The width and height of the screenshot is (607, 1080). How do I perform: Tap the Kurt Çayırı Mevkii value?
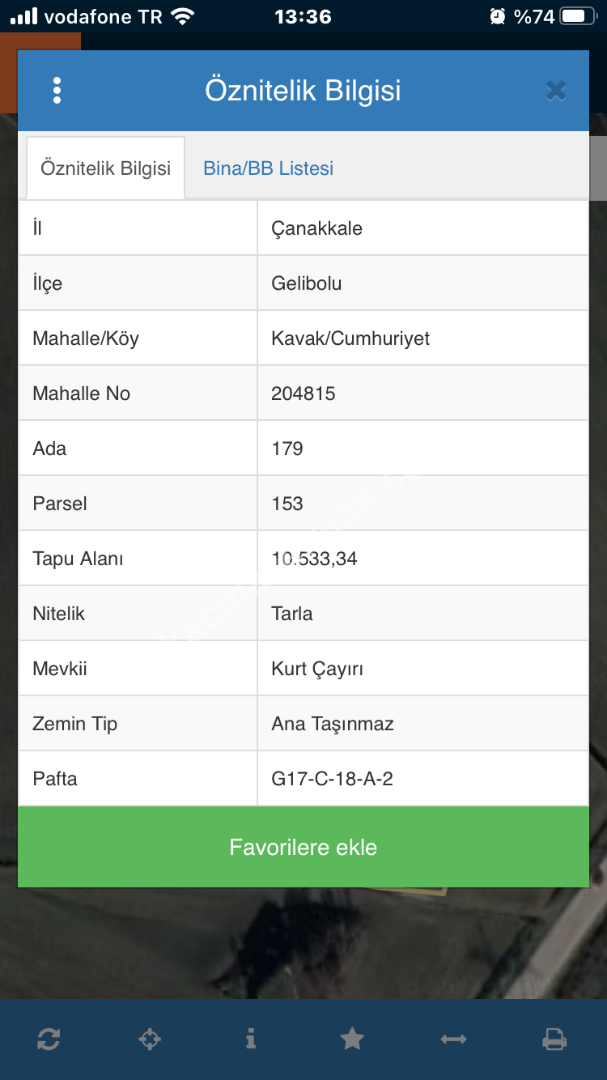[318, 668]
